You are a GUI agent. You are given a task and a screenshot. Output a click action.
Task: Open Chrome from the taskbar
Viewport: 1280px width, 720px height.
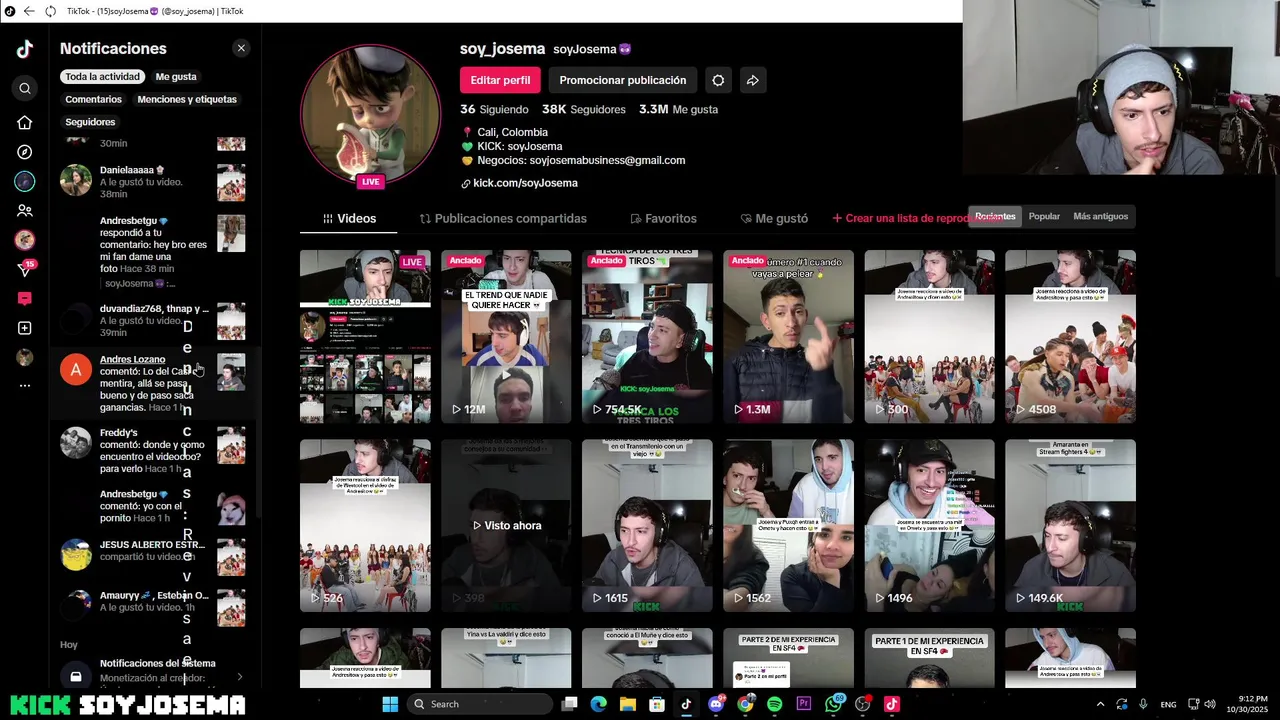[745, 704]
